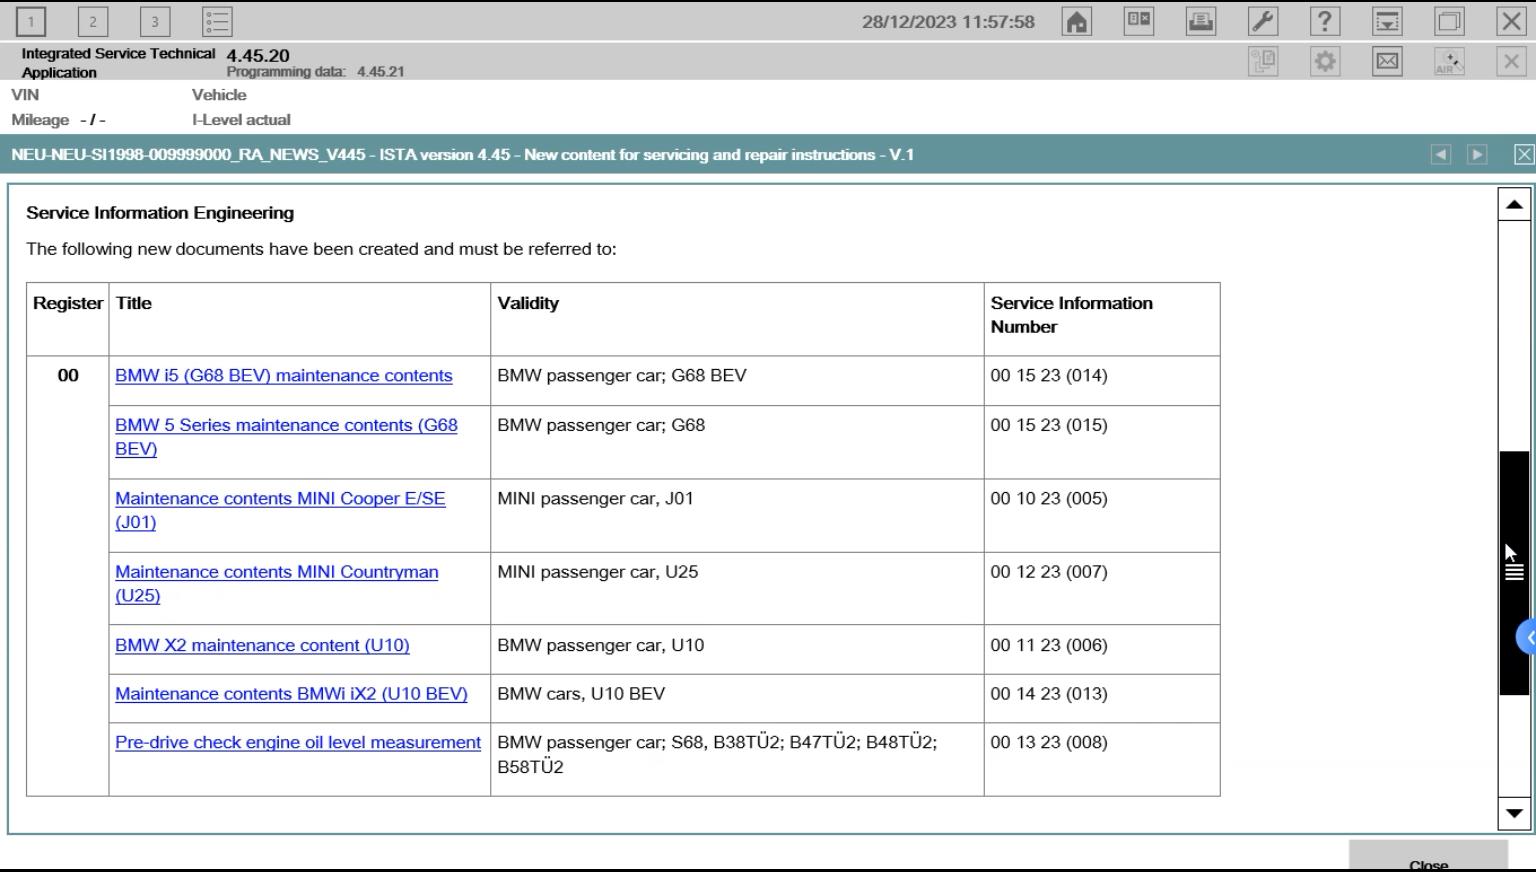Close the ISTA version 4.45 news document
Image resolution: width=1536 pixels, height=872 pixels.
pyautogui.click(x=1524, y=155)
